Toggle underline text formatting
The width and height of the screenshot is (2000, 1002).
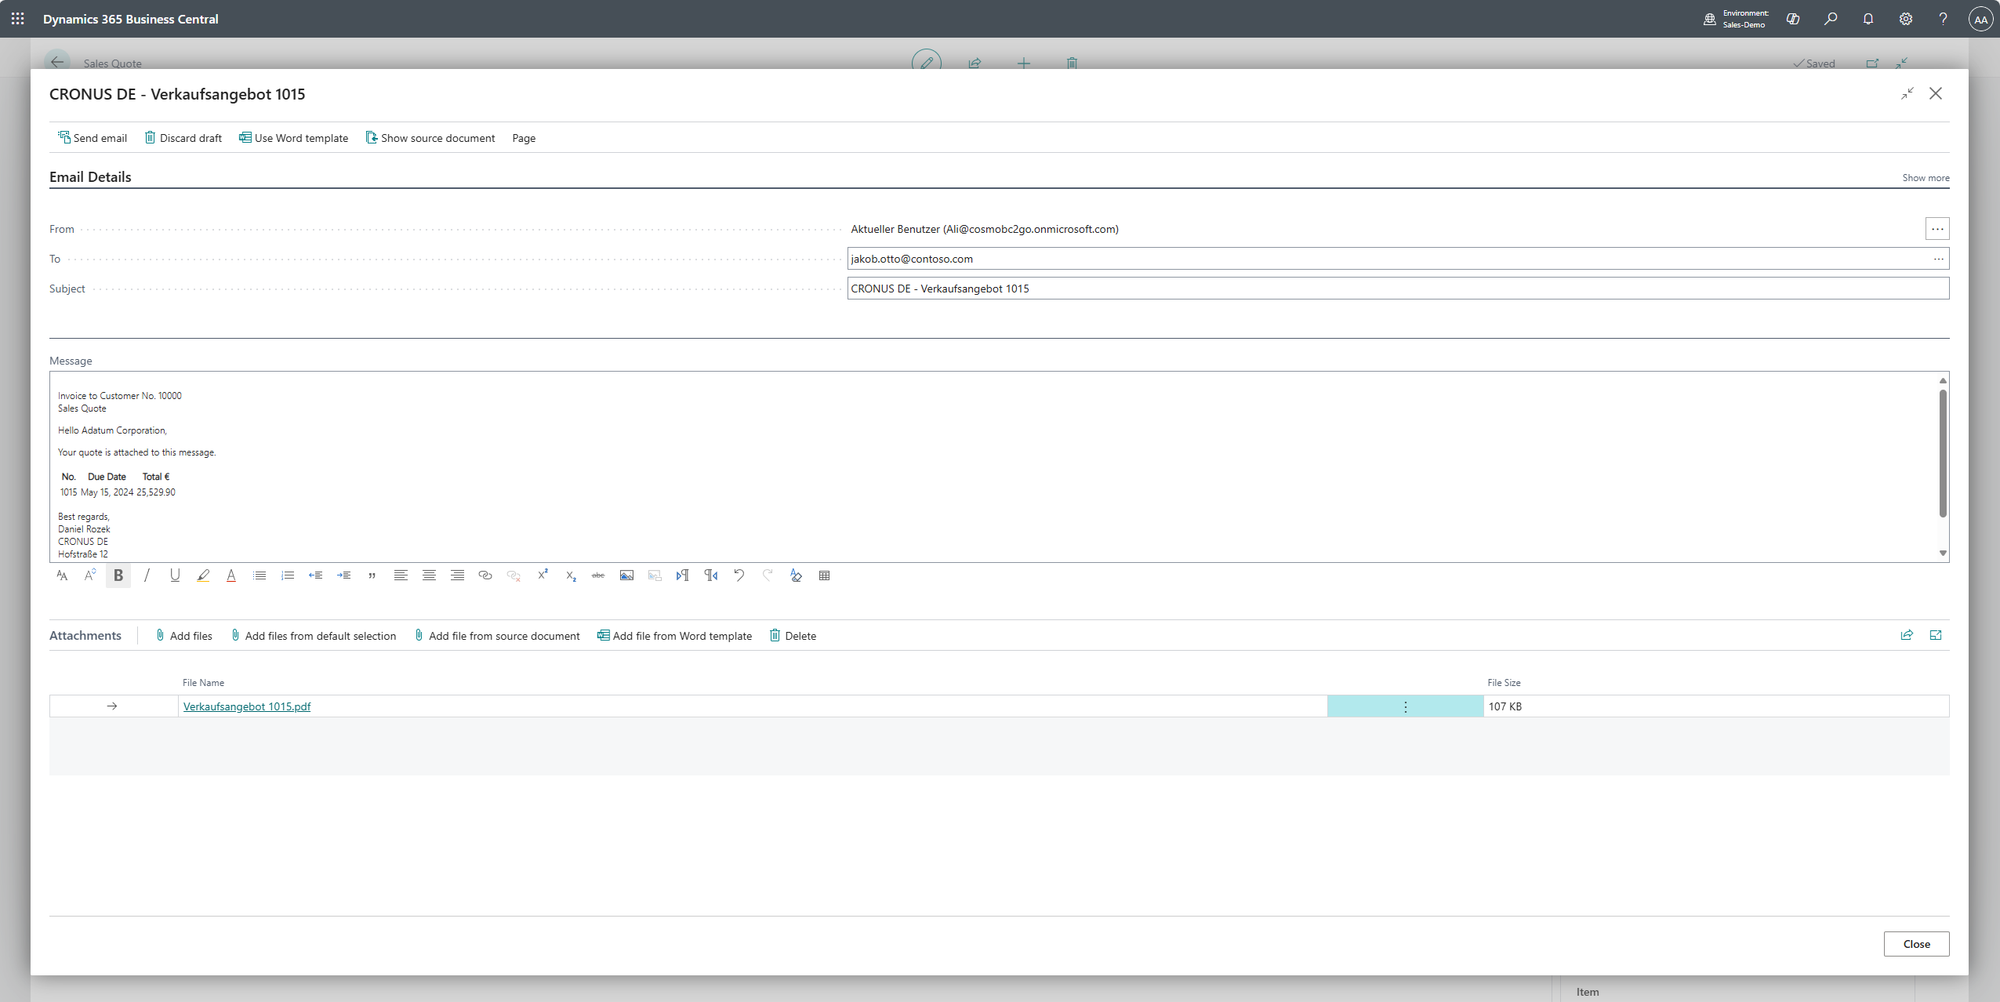(175, 576)
